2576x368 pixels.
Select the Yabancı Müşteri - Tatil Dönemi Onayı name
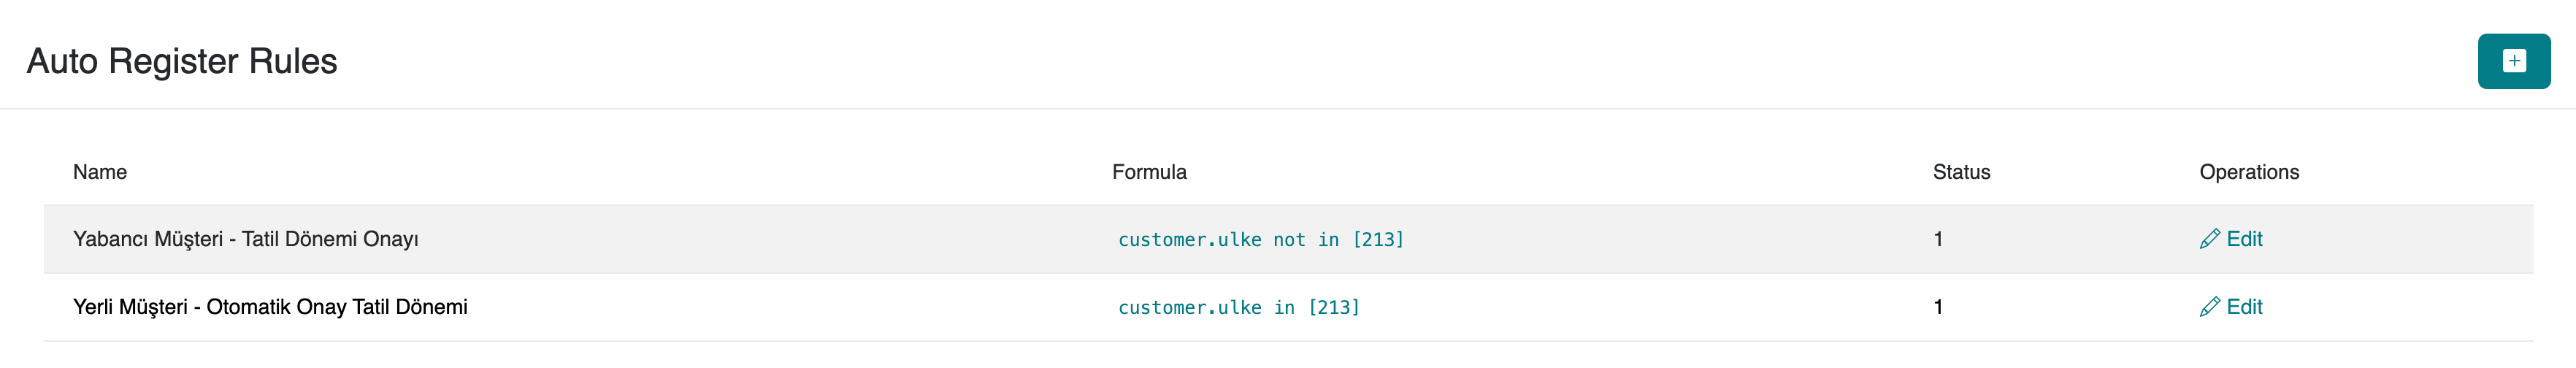(x=246, y=239)
